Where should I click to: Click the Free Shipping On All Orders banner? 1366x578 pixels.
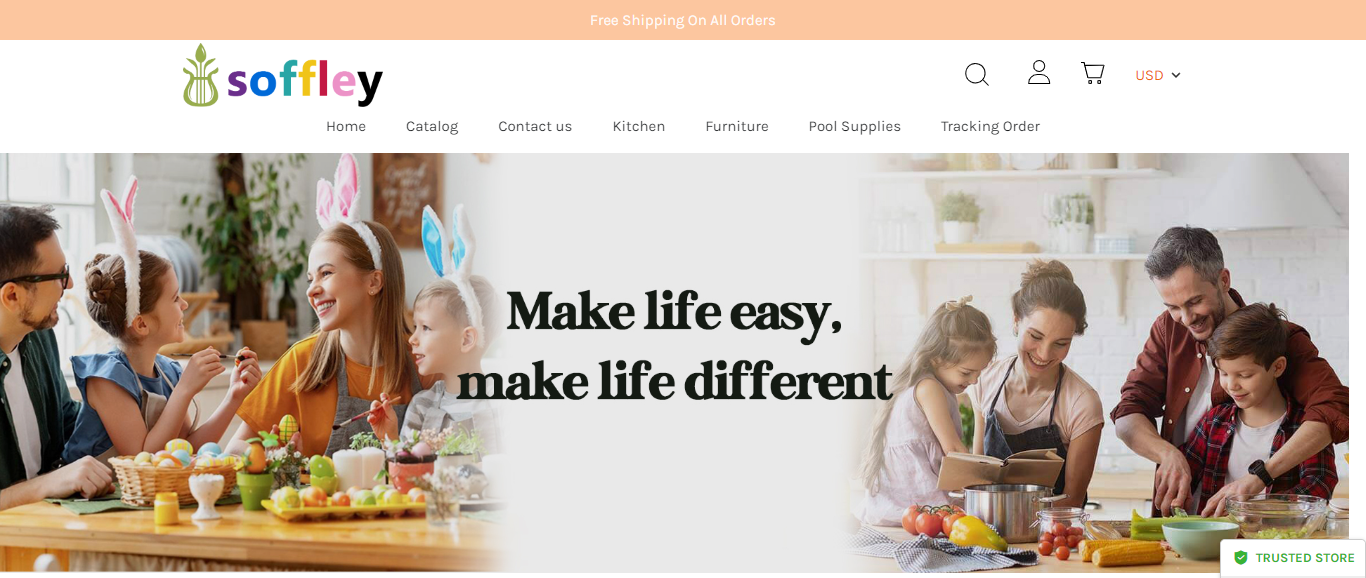tap(683, 20)
